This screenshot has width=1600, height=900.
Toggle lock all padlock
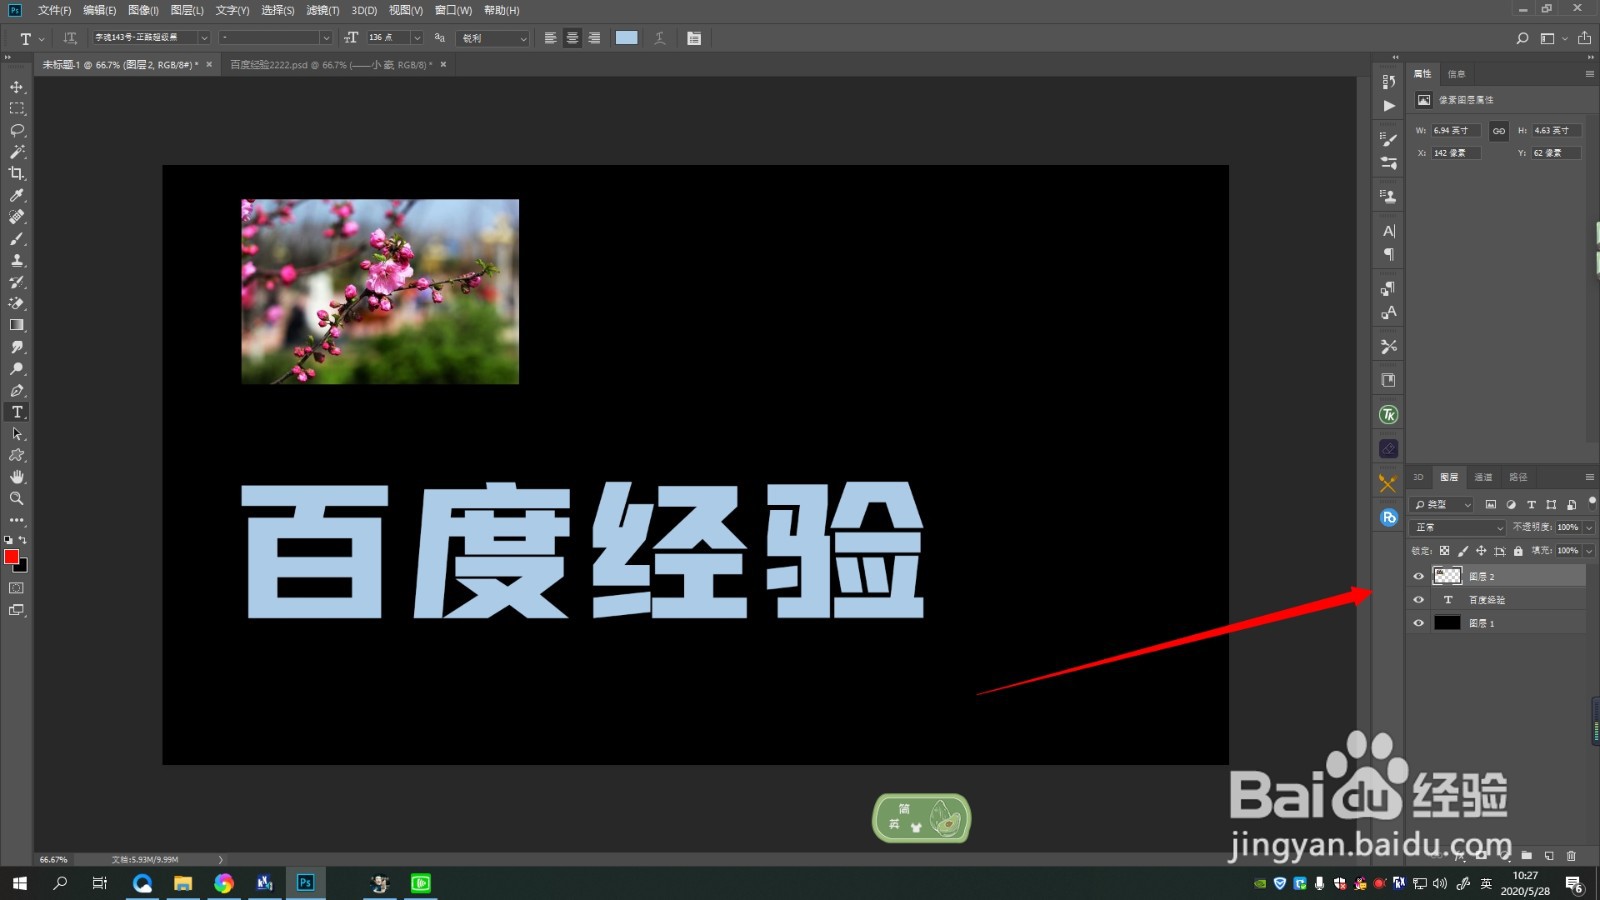(1518, 551)
